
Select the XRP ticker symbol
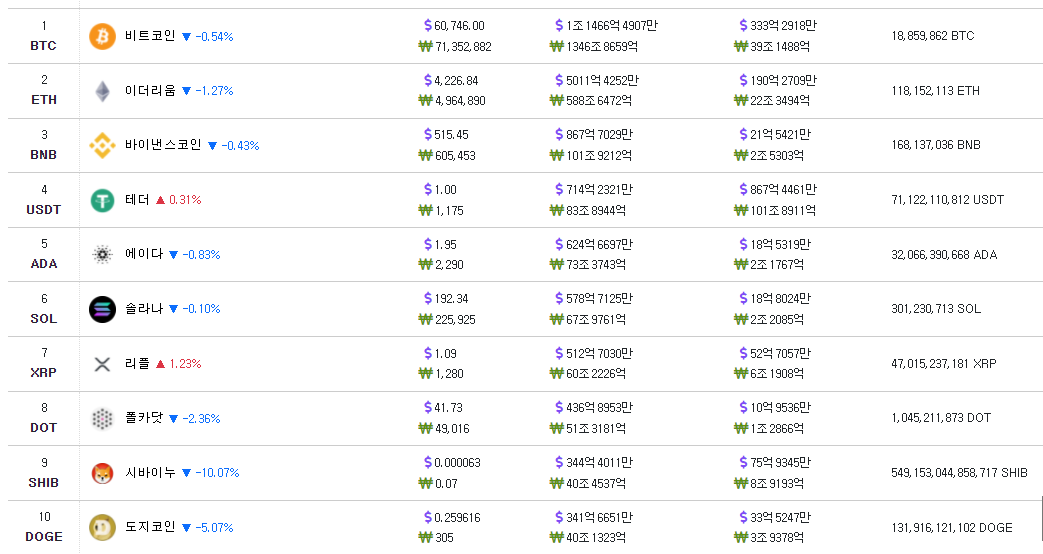tap(43, 373)
